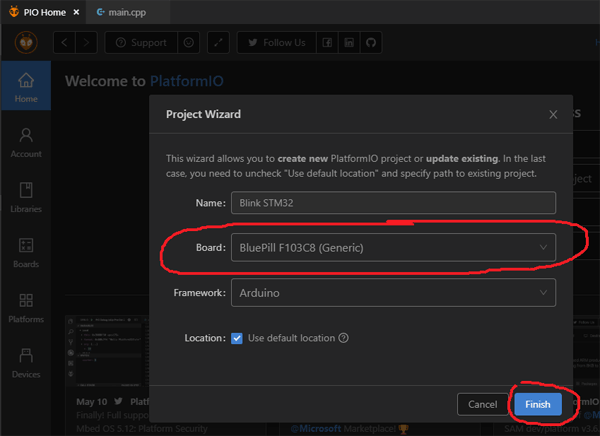Viewport: 600px width, 436px height.
Task: Click the GitHub icon in toolbar
Action: (371, 43)
